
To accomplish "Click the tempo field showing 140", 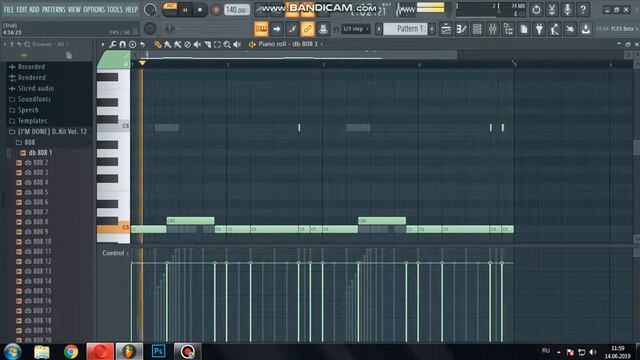I will click(237, 10).
